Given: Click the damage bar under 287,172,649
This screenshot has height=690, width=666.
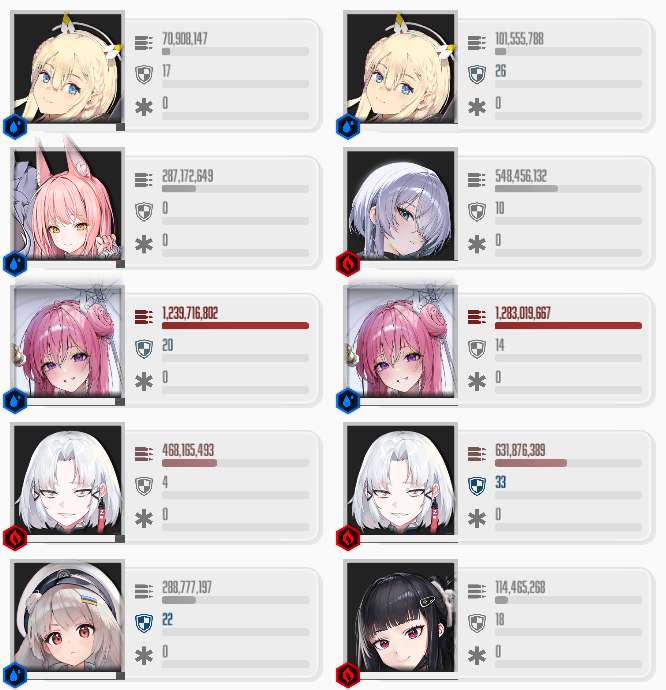Looking at the screenshot, I should [235, 189].
